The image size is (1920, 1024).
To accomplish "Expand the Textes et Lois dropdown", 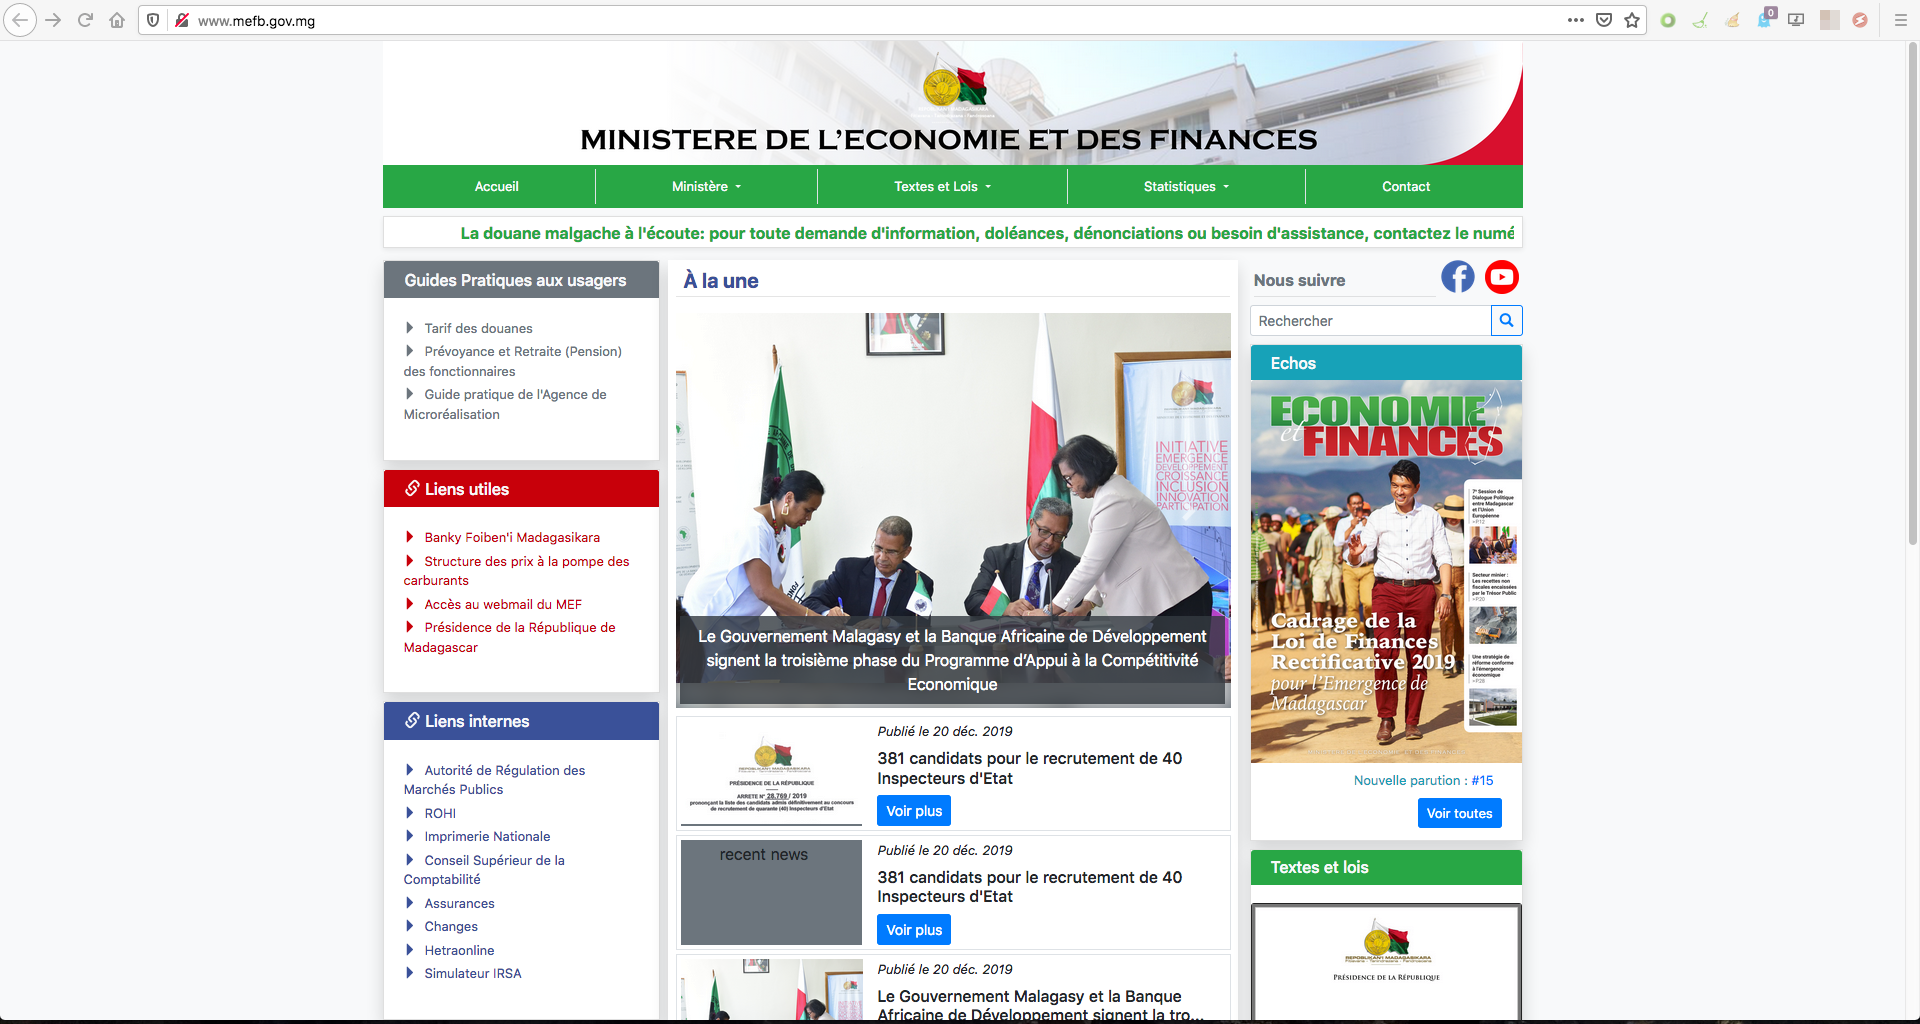I will point(942,187).
